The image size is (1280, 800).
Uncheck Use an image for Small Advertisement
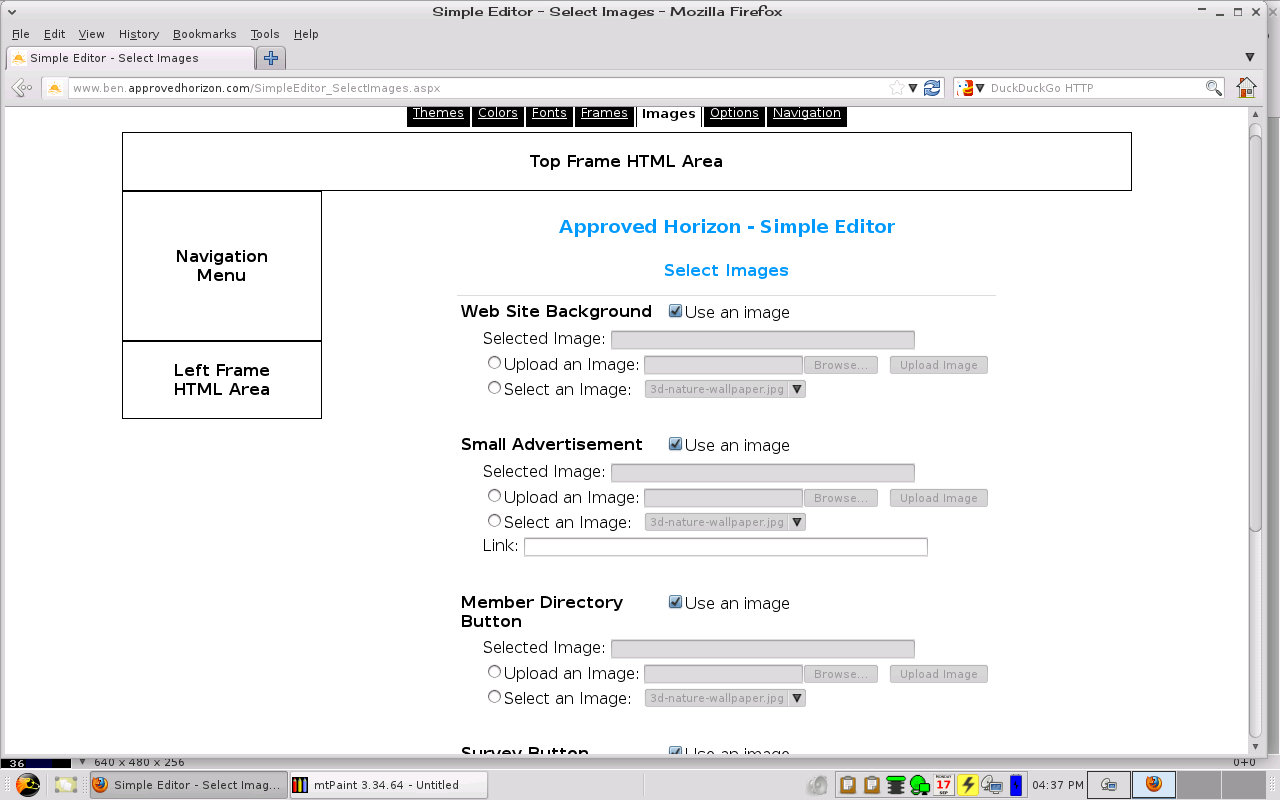coord(676,444)
